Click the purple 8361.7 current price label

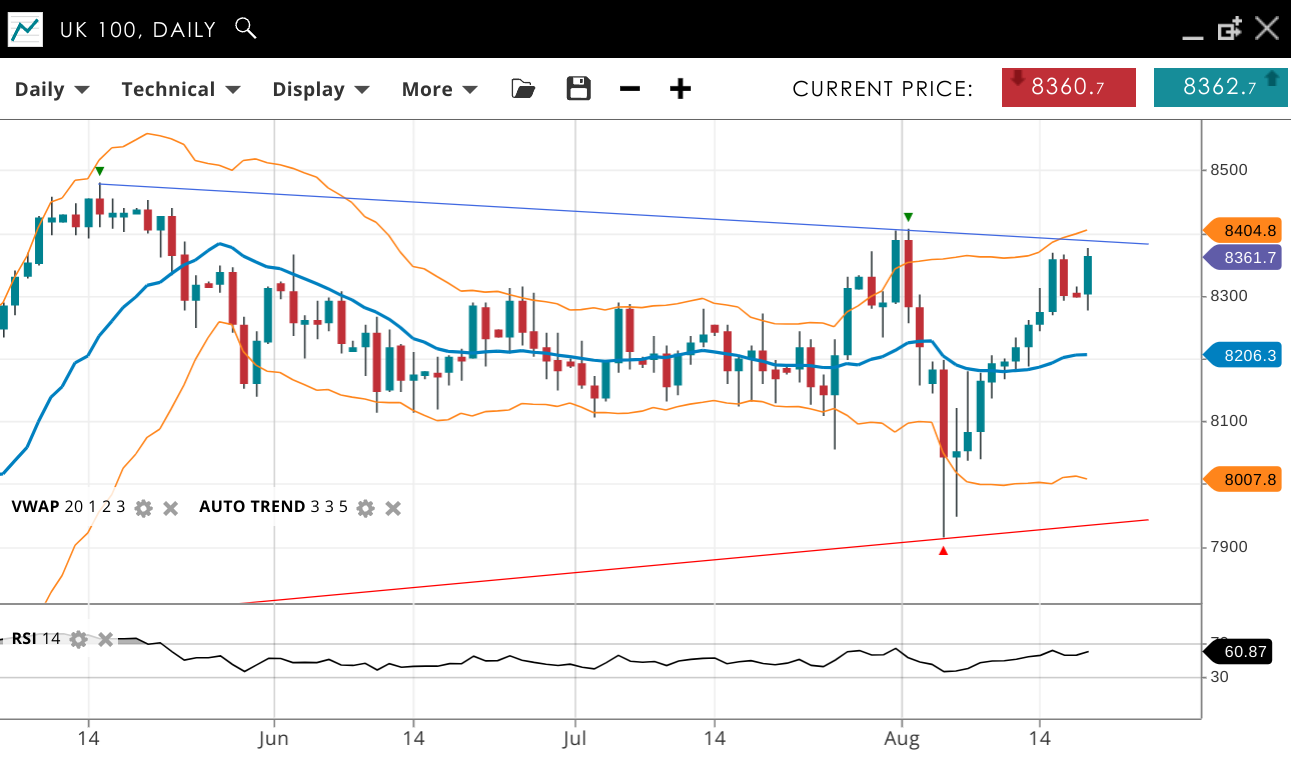[1244, 257]
